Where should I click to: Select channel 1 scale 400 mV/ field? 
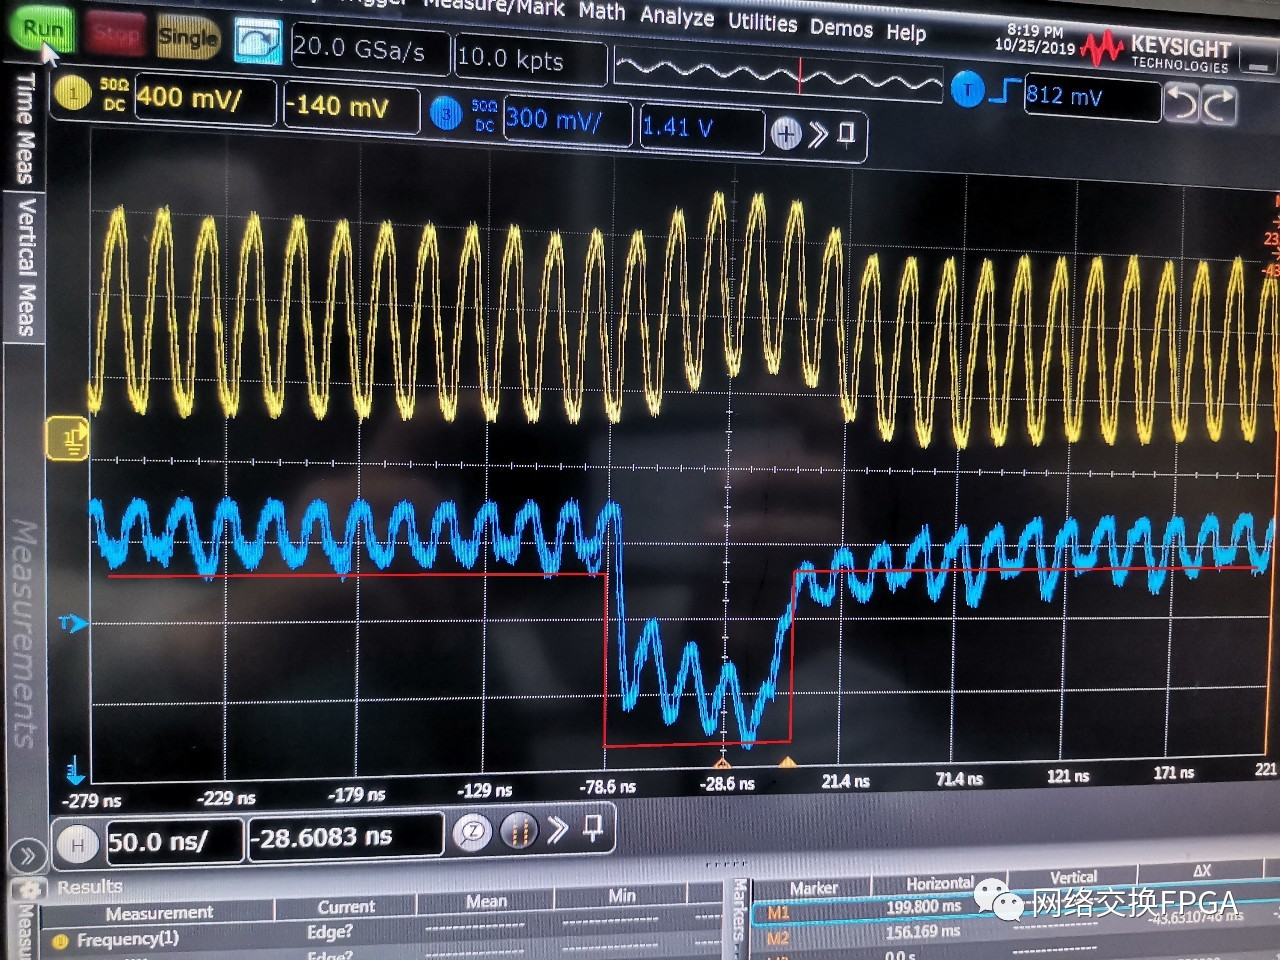click(204, 99)
